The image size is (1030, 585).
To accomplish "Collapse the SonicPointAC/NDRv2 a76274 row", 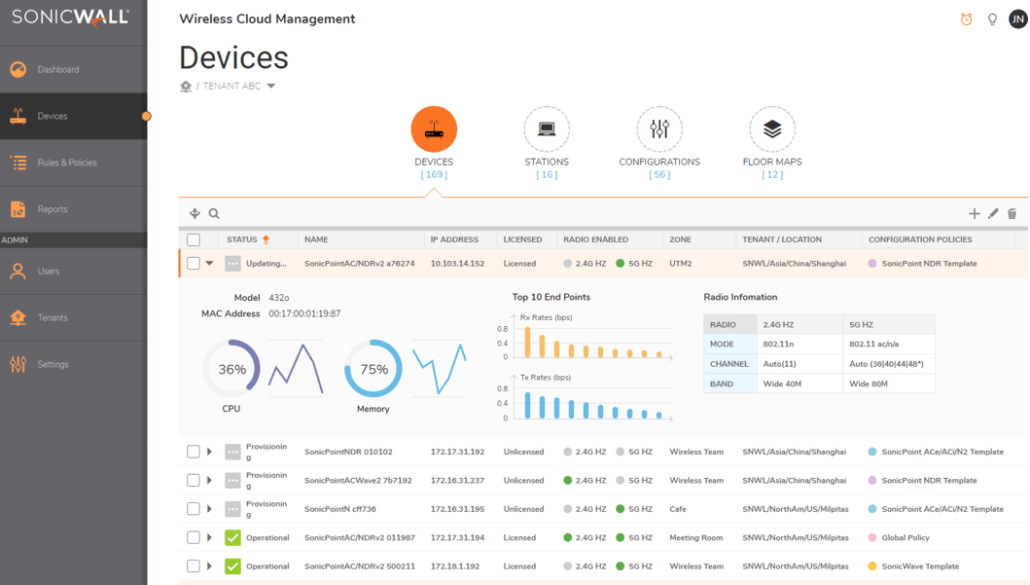I will coord(210,263).
